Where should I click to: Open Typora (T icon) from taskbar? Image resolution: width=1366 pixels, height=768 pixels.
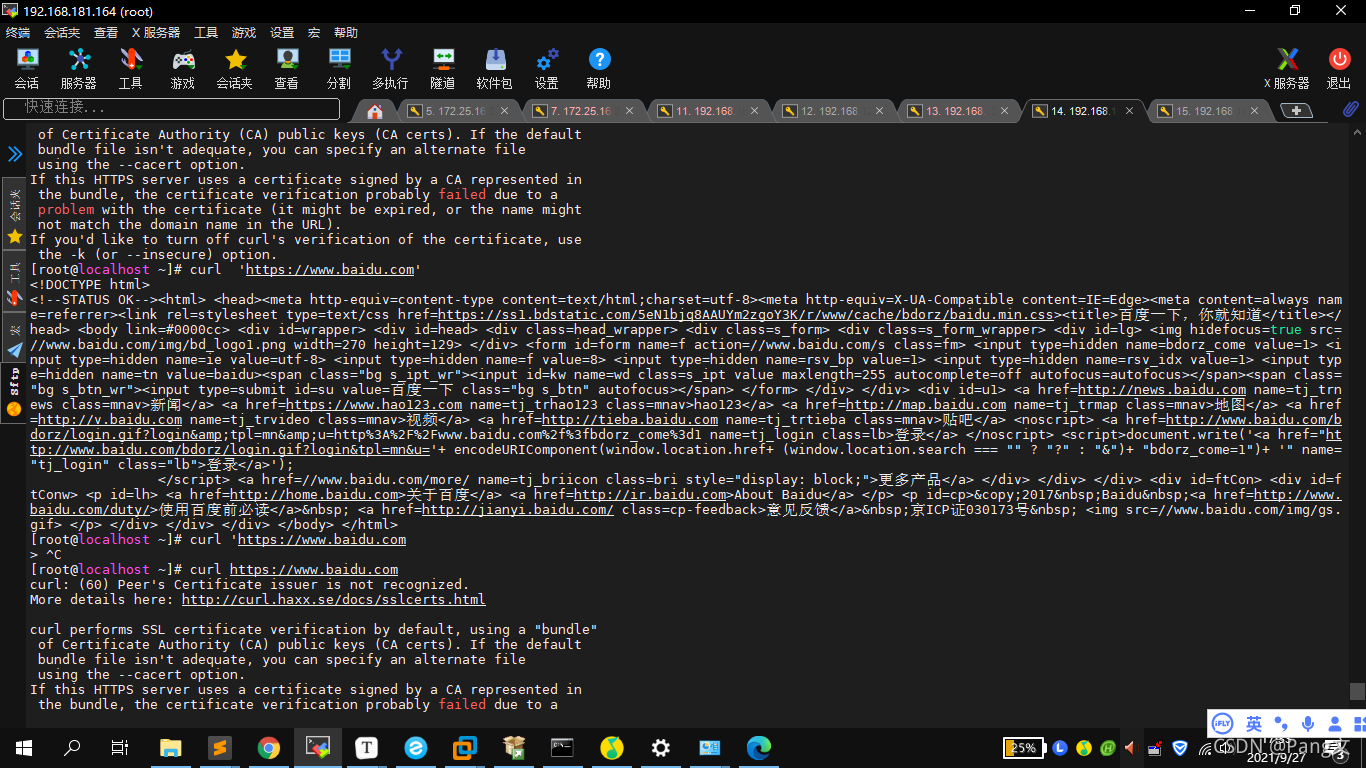(367, 747)
